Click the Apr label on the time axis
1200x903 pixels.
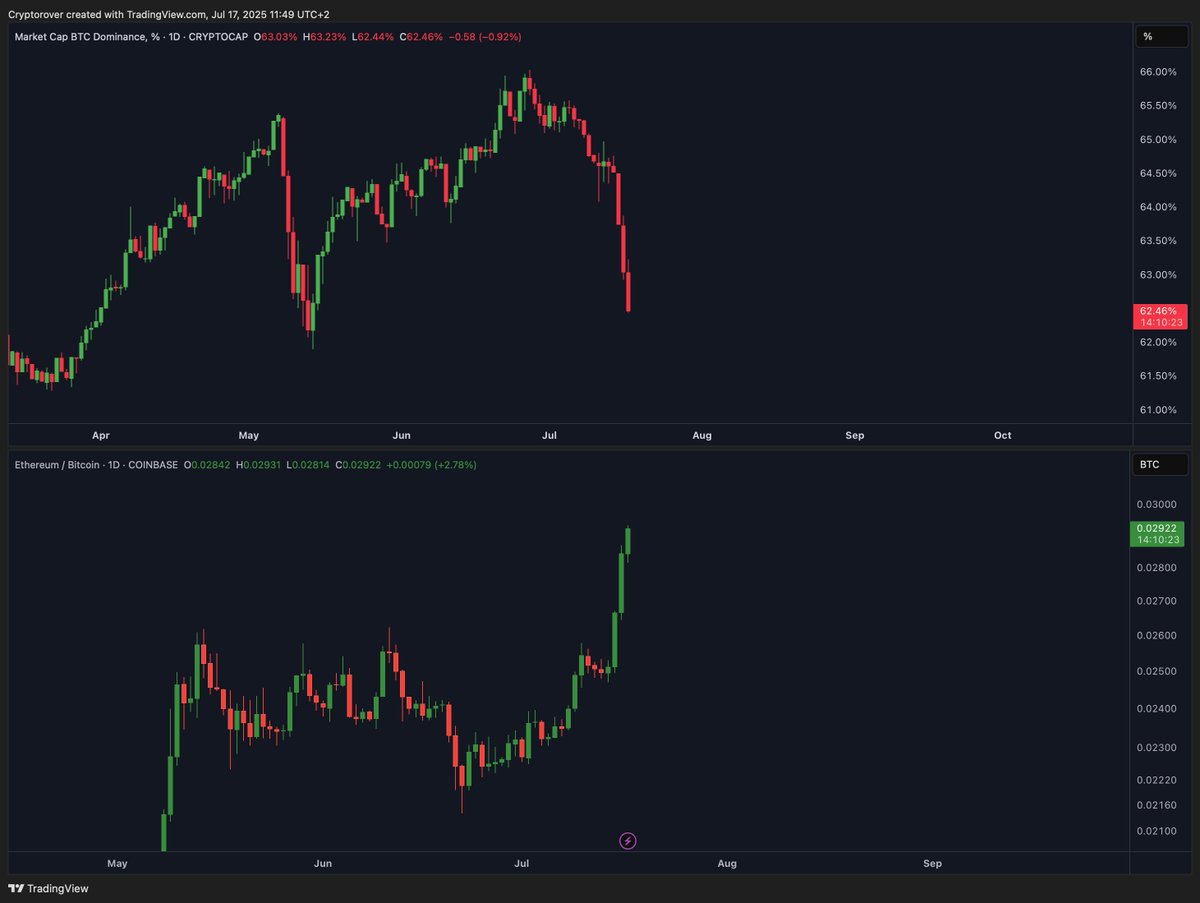[100, 436]
